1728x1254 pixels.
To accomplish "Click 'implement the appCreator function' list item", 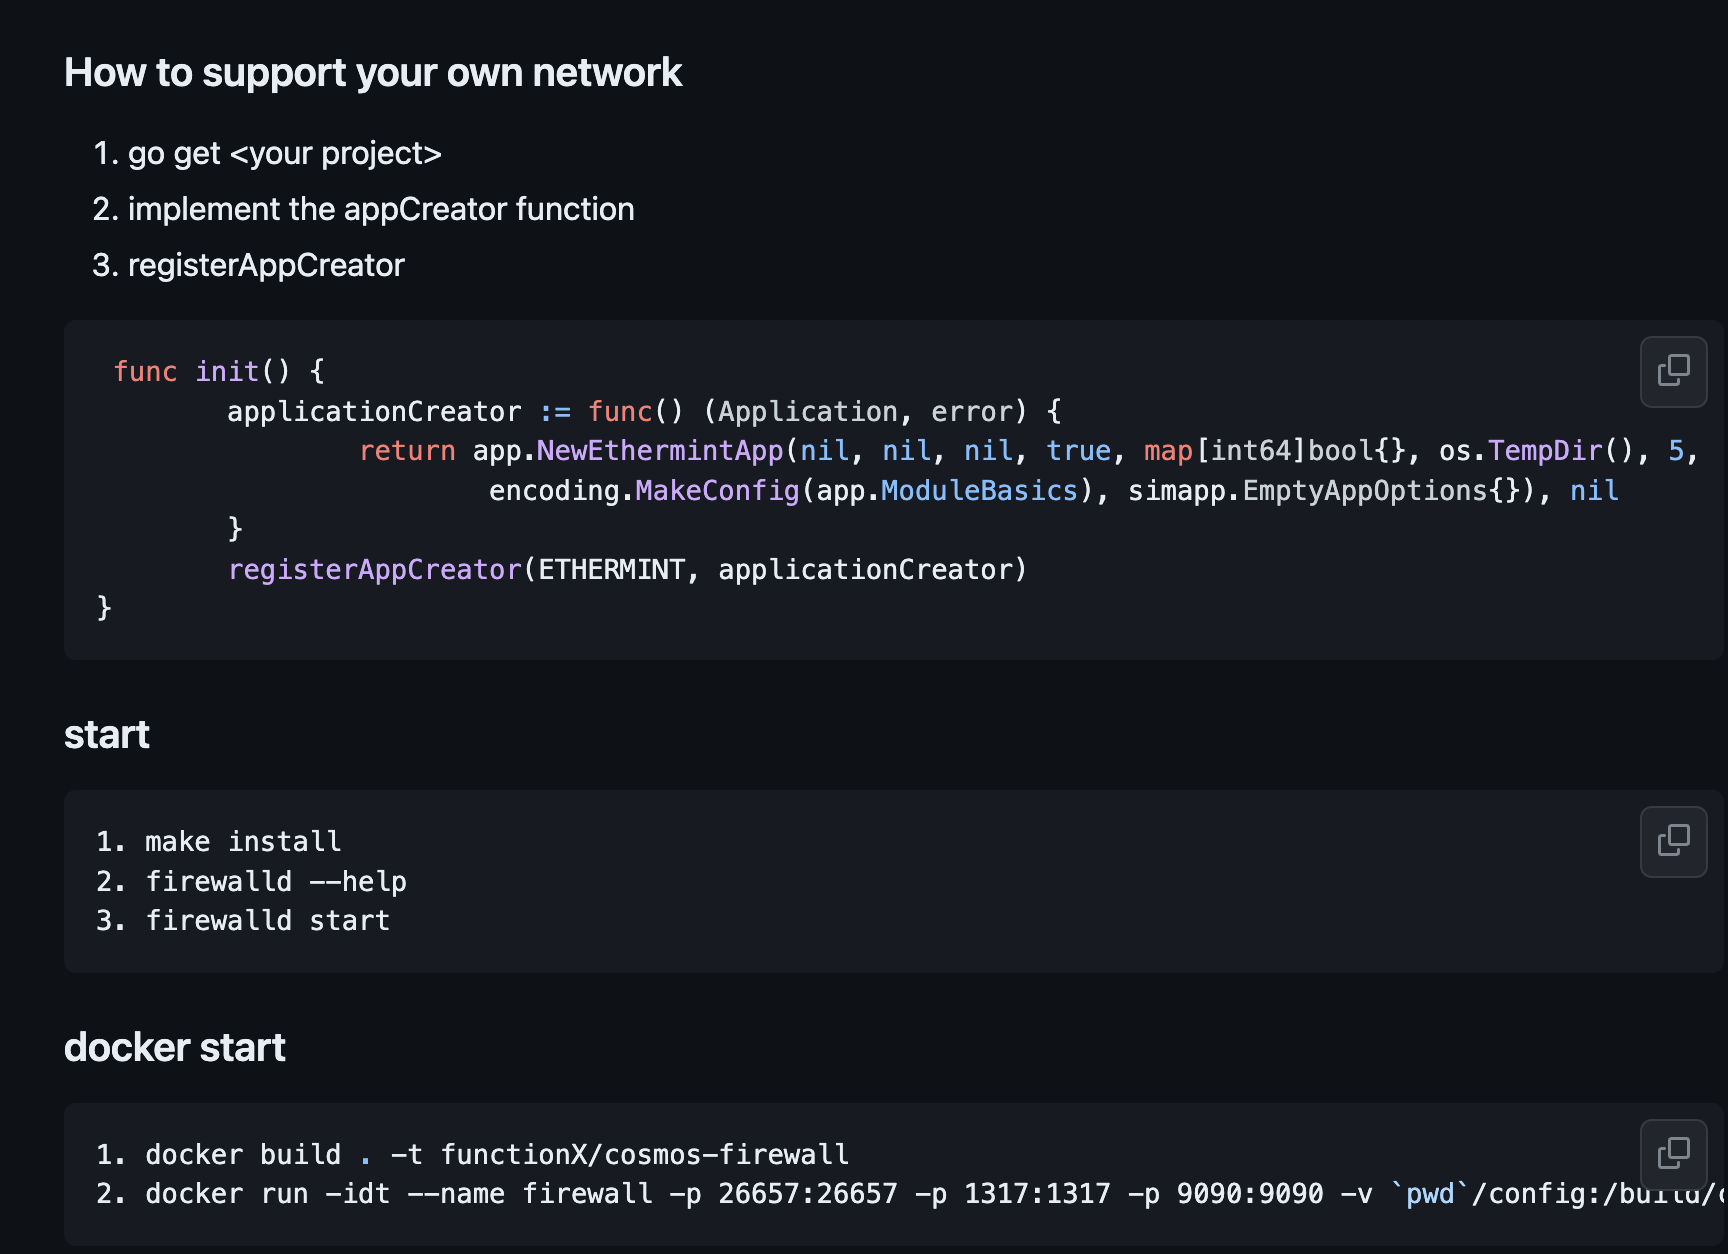I will tap(381, 209).
